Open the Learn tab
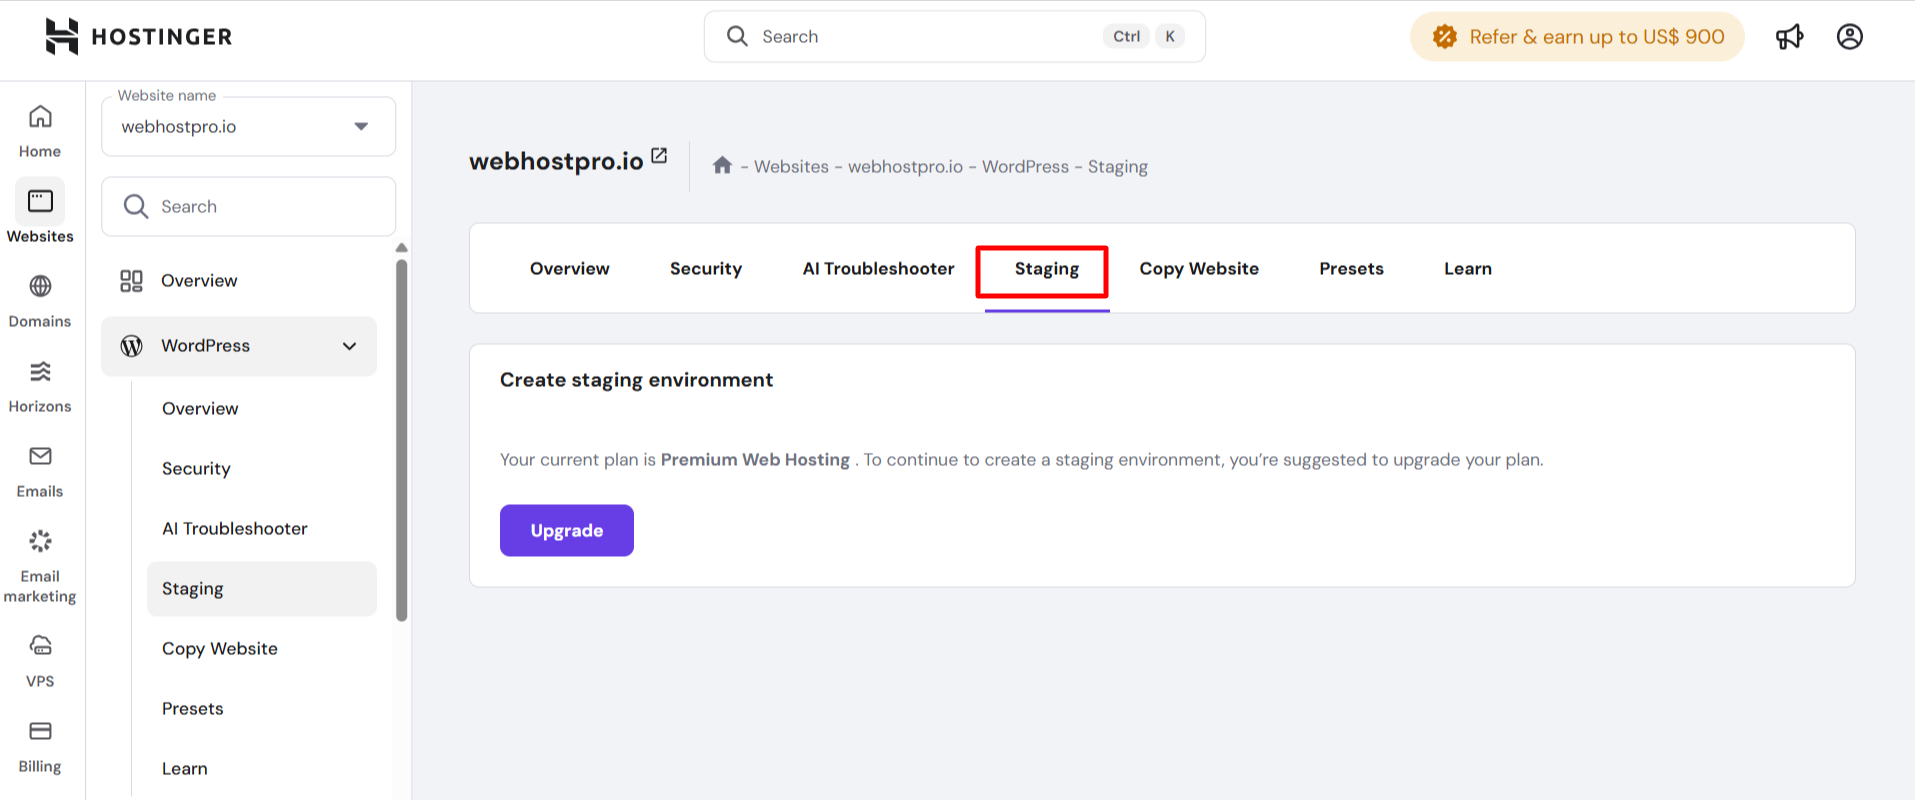 pos(1468,268)
